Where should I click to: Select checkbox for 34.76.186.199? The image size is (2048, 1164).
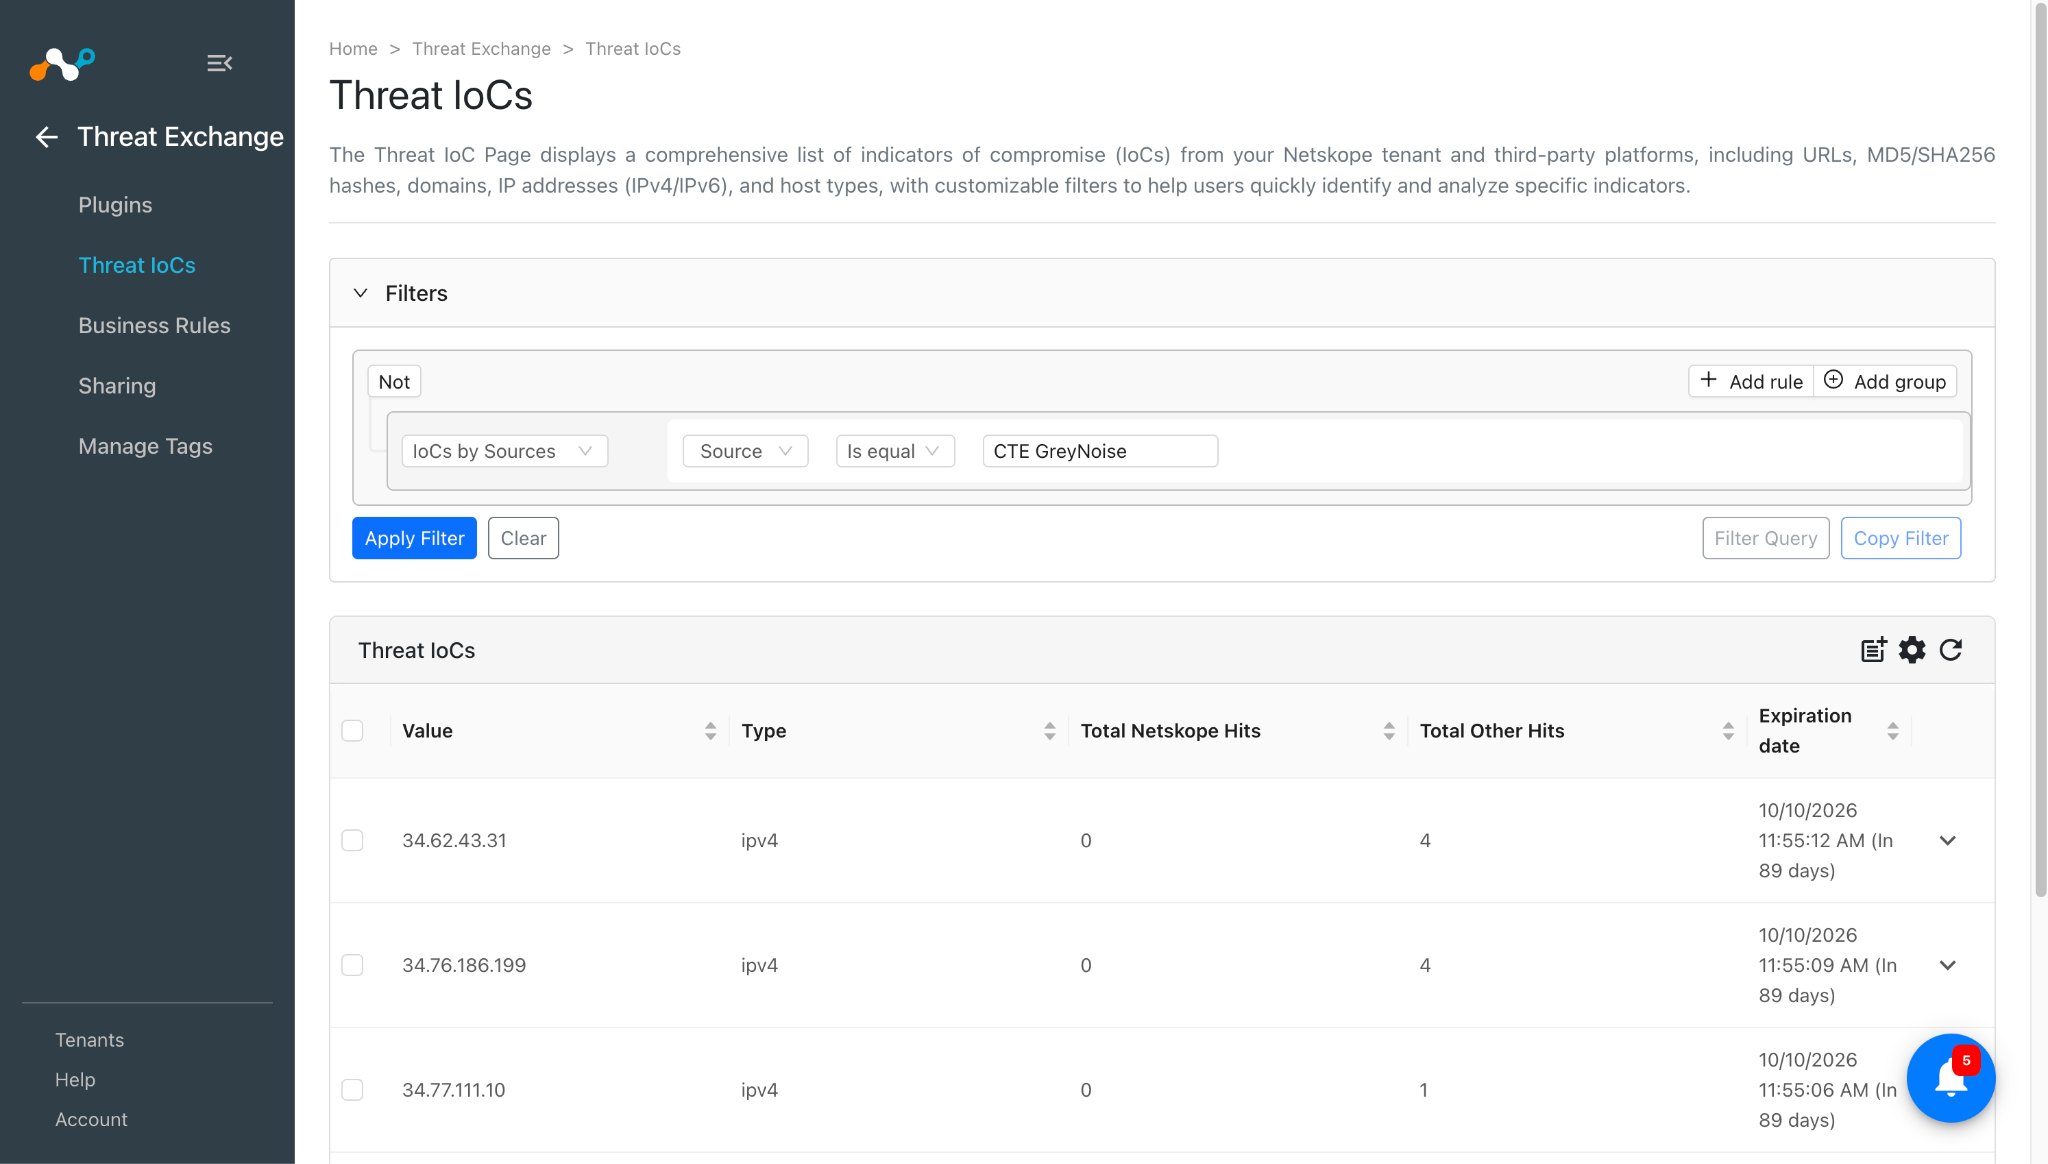(x=352, y=965)
